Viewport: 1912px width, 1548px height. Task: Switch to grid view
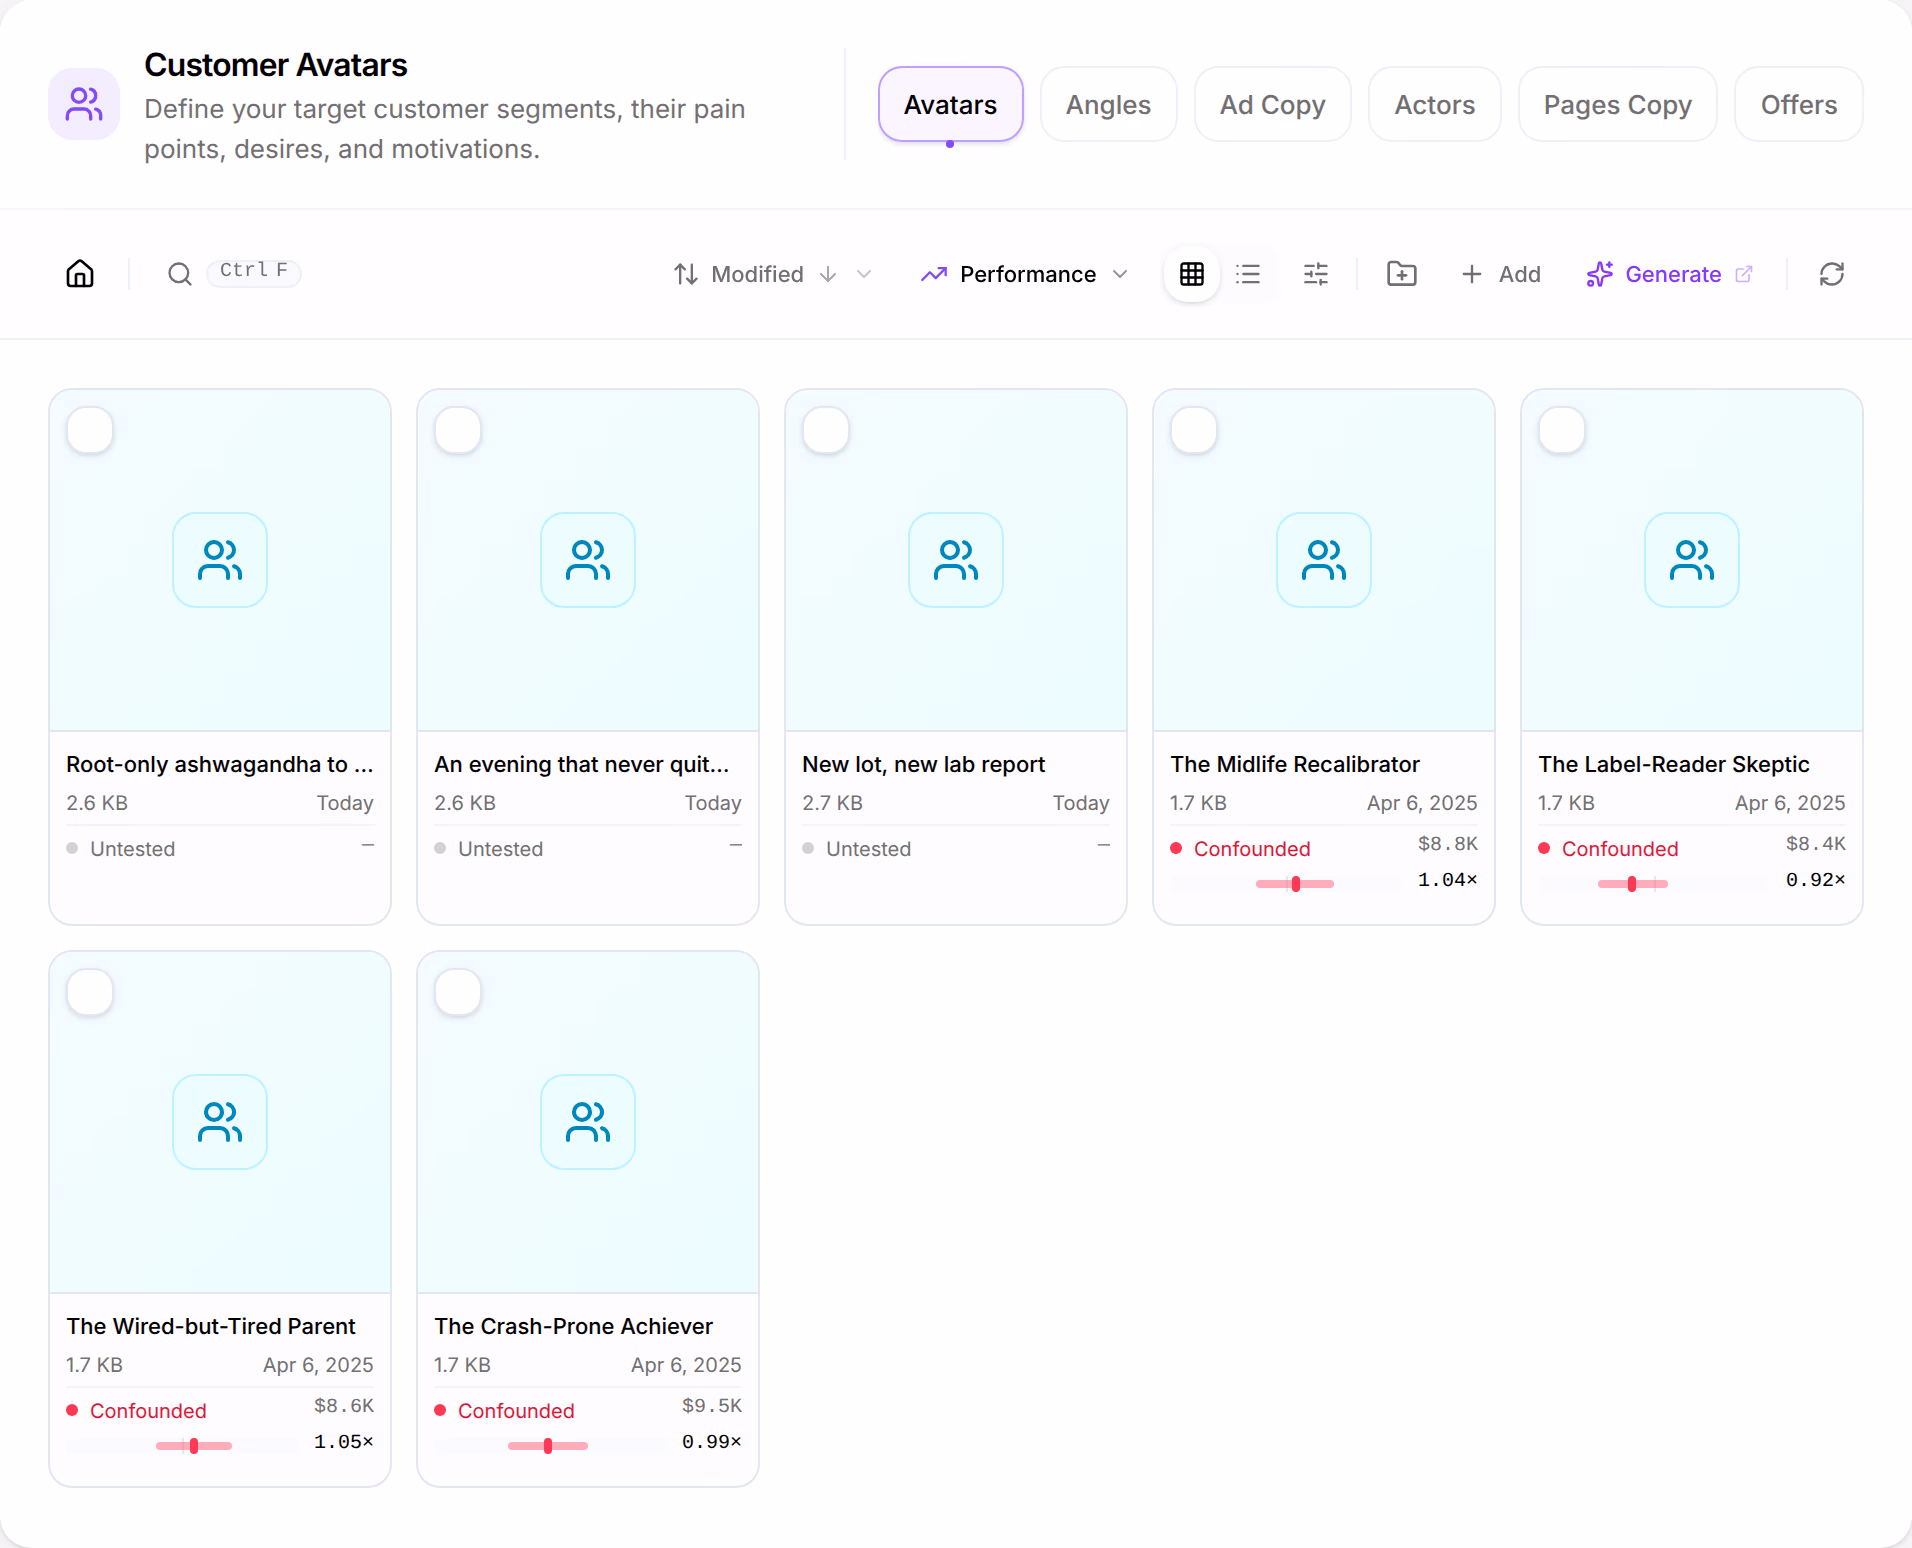click(x=1192, y=274)
